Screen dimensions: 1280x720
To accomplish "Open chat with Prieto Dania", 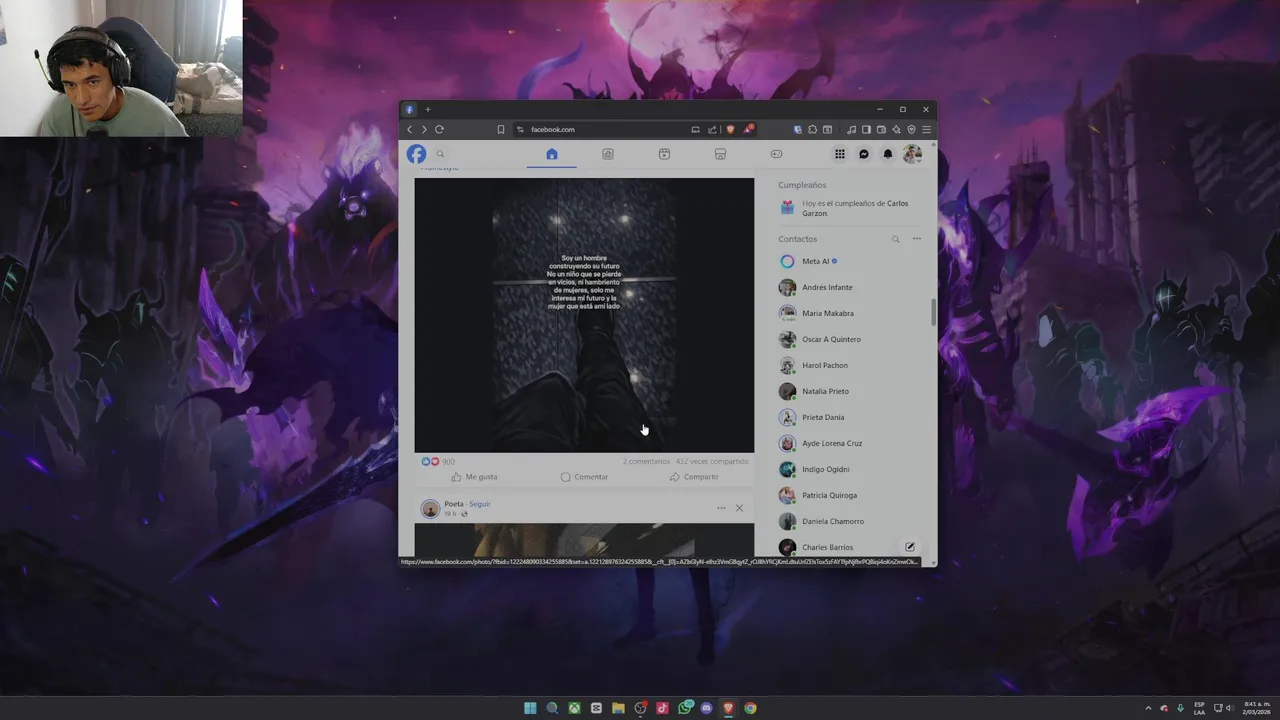I will point(850,417).
